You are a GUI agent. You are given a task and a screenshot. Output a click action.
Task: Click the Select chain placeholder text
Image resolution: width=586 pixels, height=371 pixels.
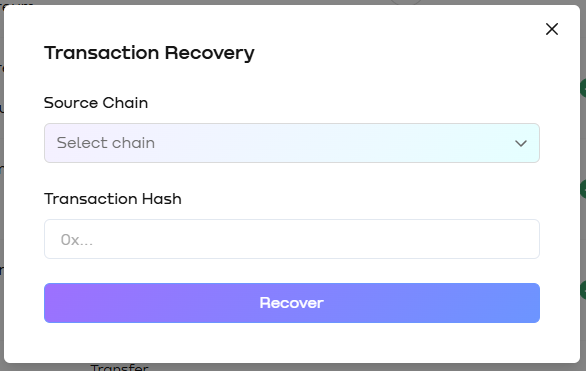106,143
